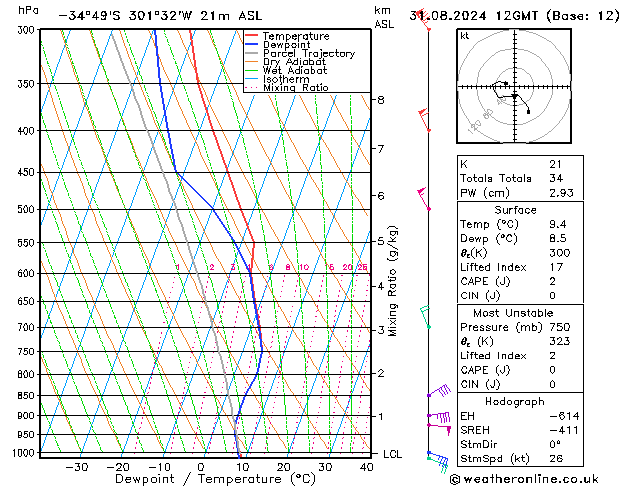629x486 pixels.
Task: Click the Hodograph section heading in table
Action: pos(515,401)
